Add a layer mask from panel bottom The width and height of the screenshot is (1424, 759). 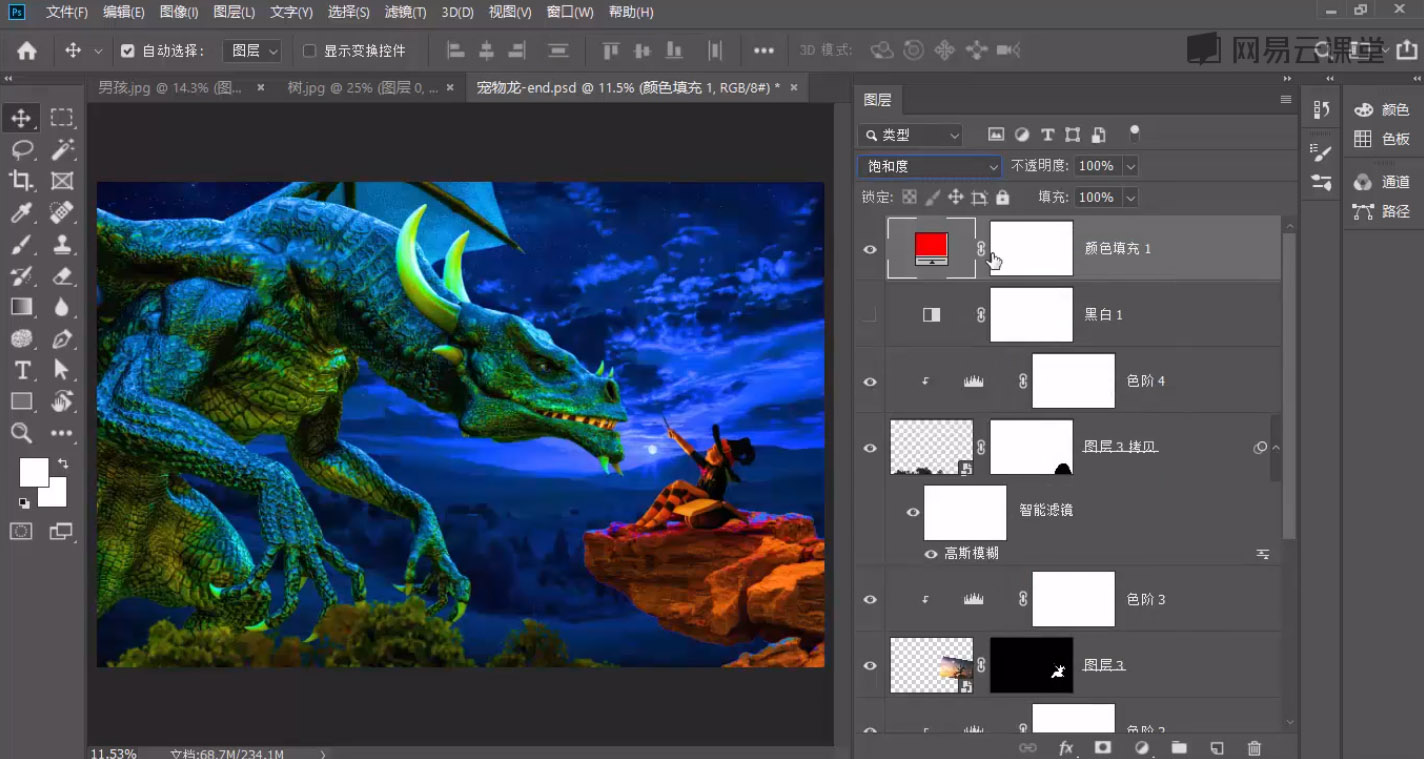[1102, 747]
